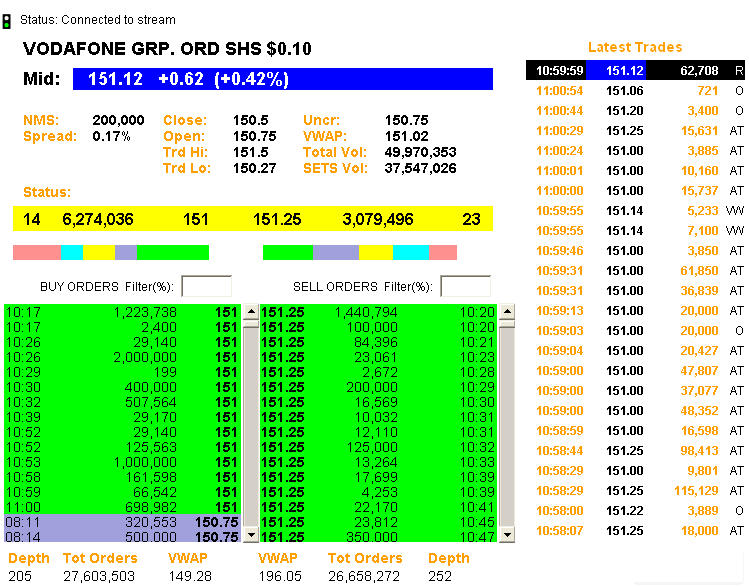Screen dimensions: 749x586
Task: Click the Latest Trades heading
Action: click(635, 47)
